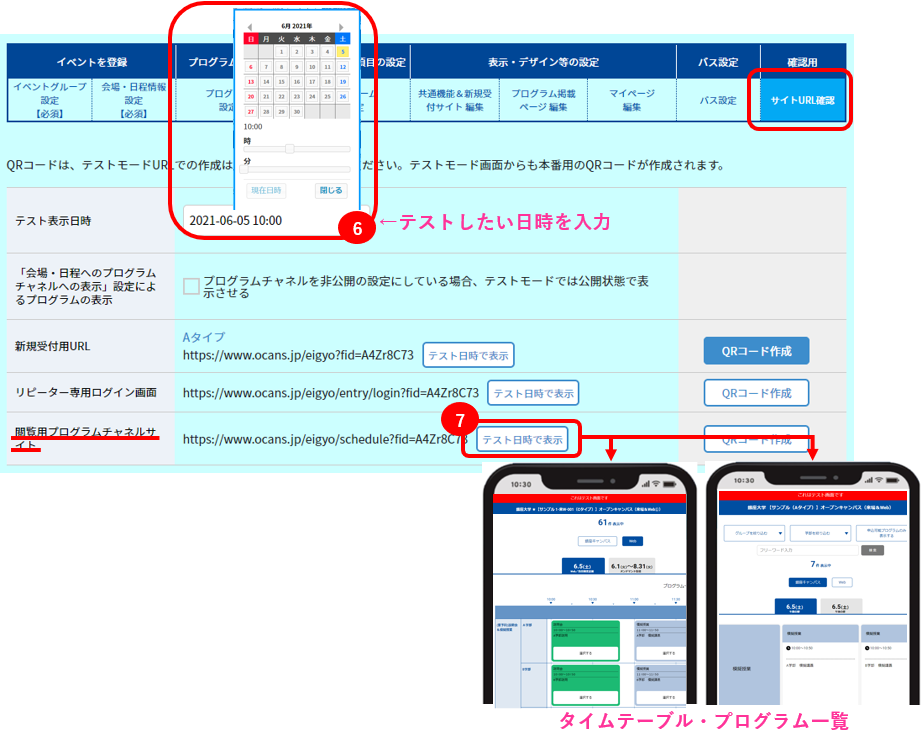Click the Aタイプ link
This screenshot has height=731, width=924.
point(204,337)
